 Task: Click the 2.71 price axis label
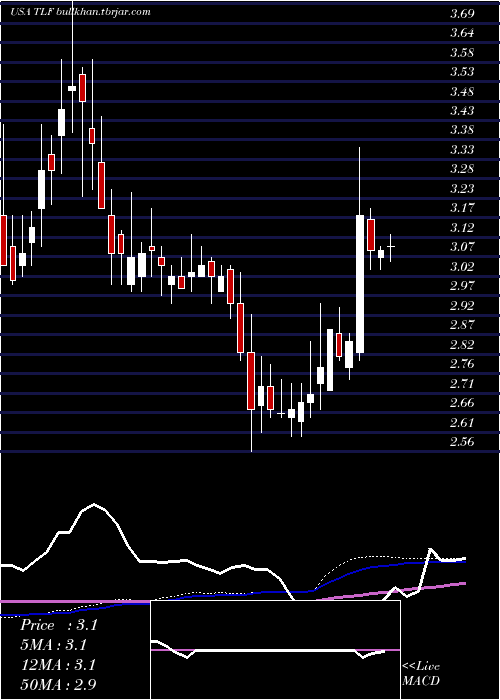click(462, 383)
